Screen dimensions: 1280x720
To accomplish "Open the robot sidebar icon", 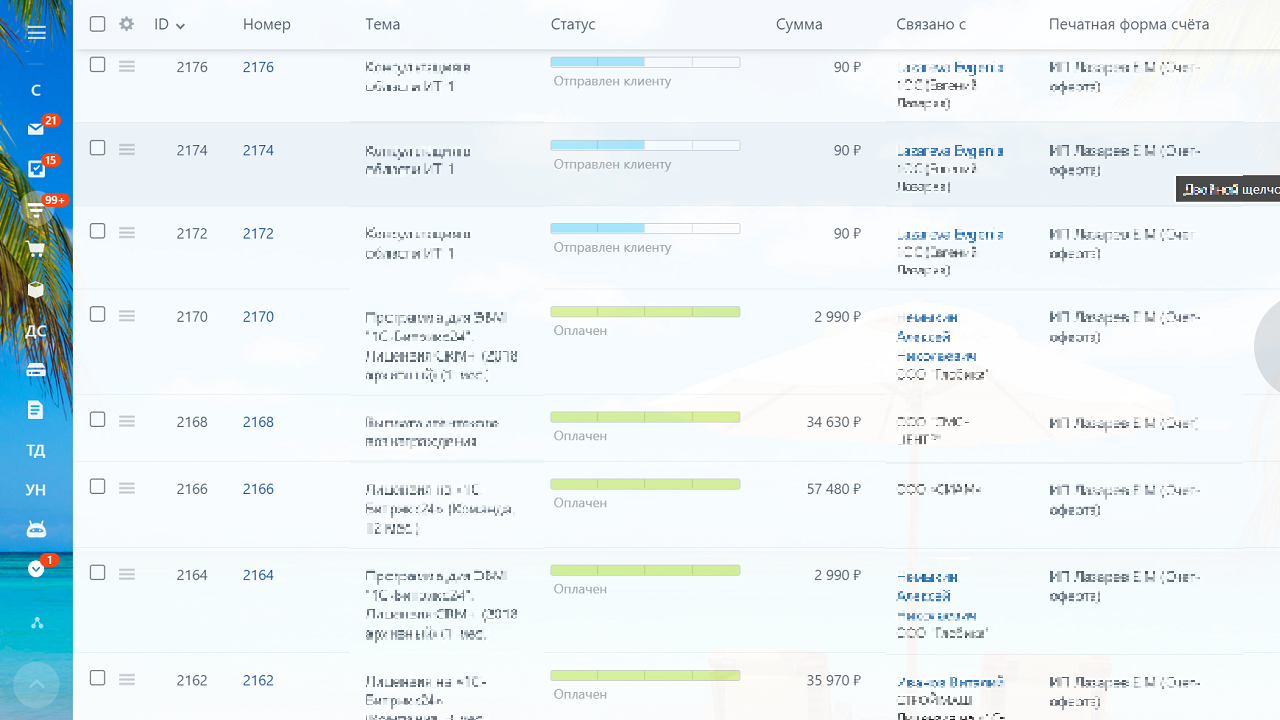I will pos(36,529).
